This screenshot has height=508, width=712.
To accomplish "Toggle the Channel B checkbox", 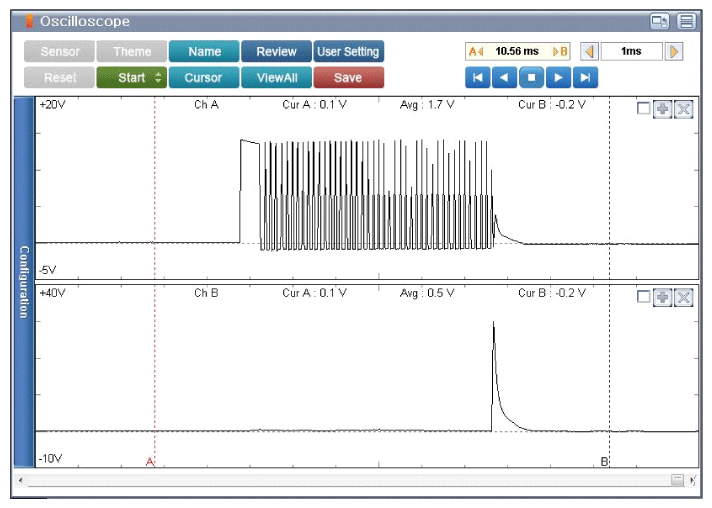I will tap(643, 297).
